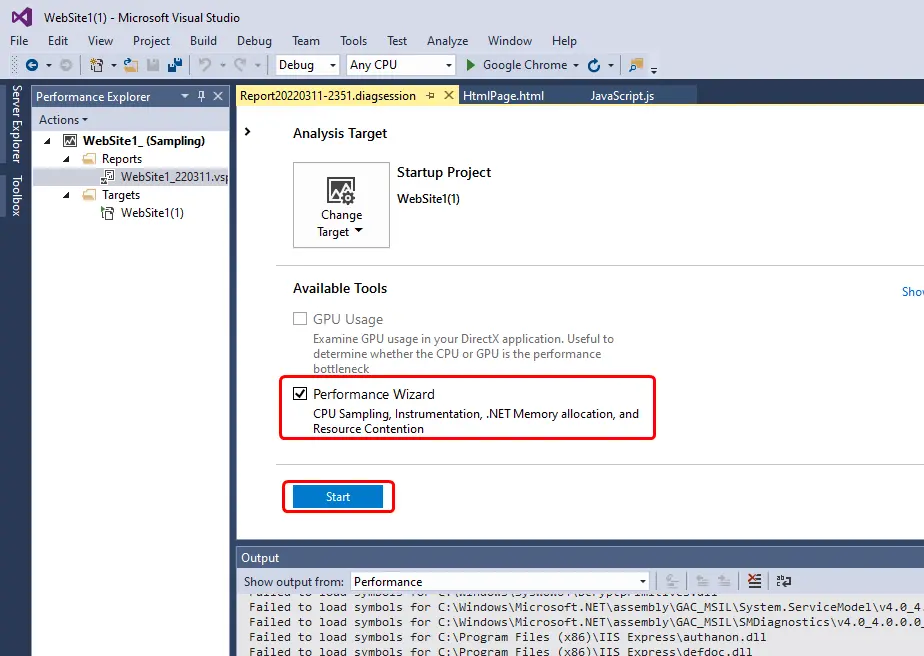The image size is (924, 656).
Task: Open the Analyze menu
Action: (x=448, y=41)
